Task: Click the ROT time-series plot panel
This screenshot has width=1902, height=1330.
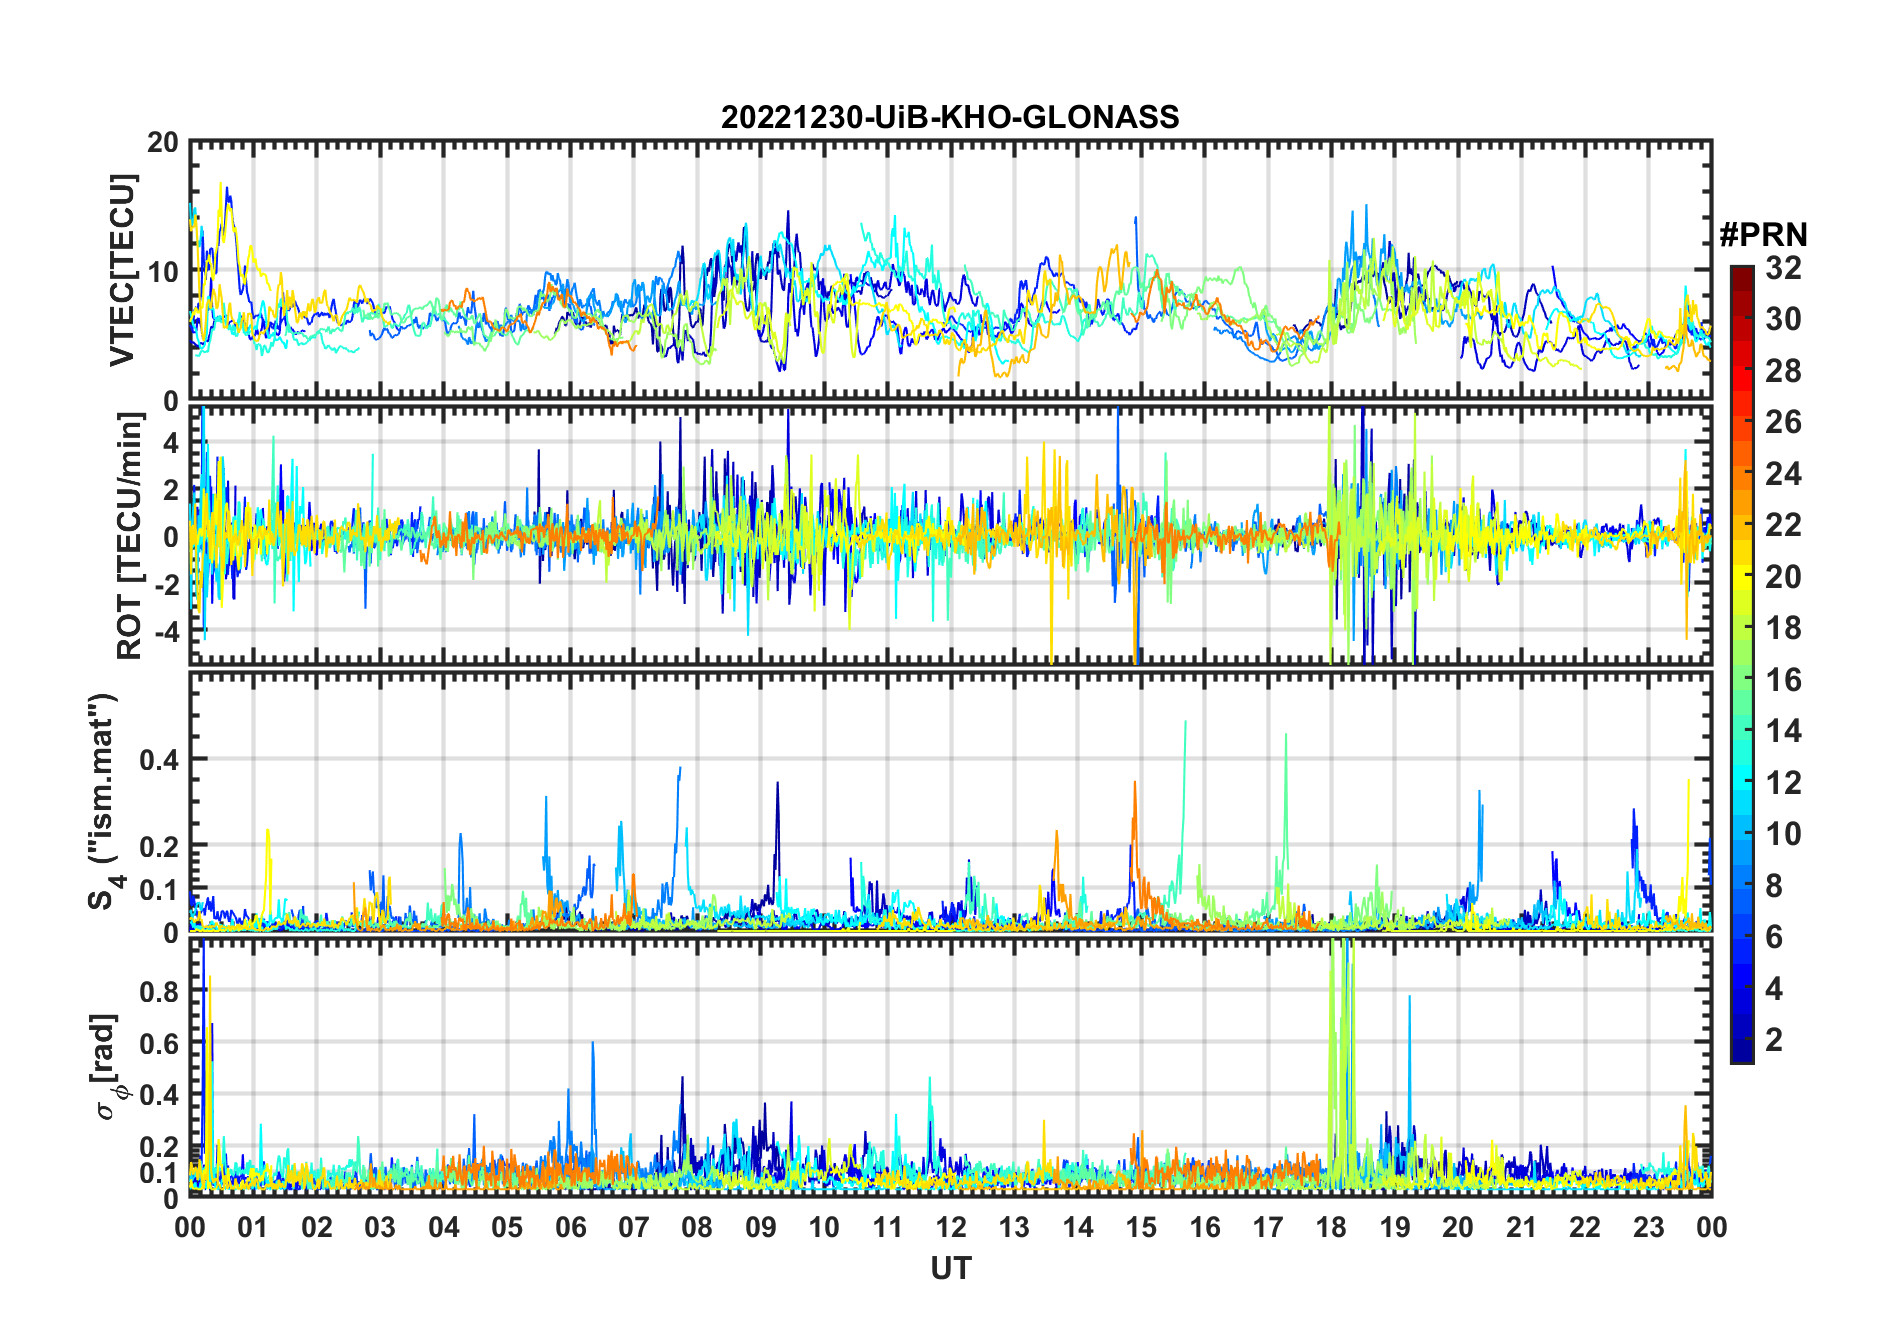Action: click(950, 535)
